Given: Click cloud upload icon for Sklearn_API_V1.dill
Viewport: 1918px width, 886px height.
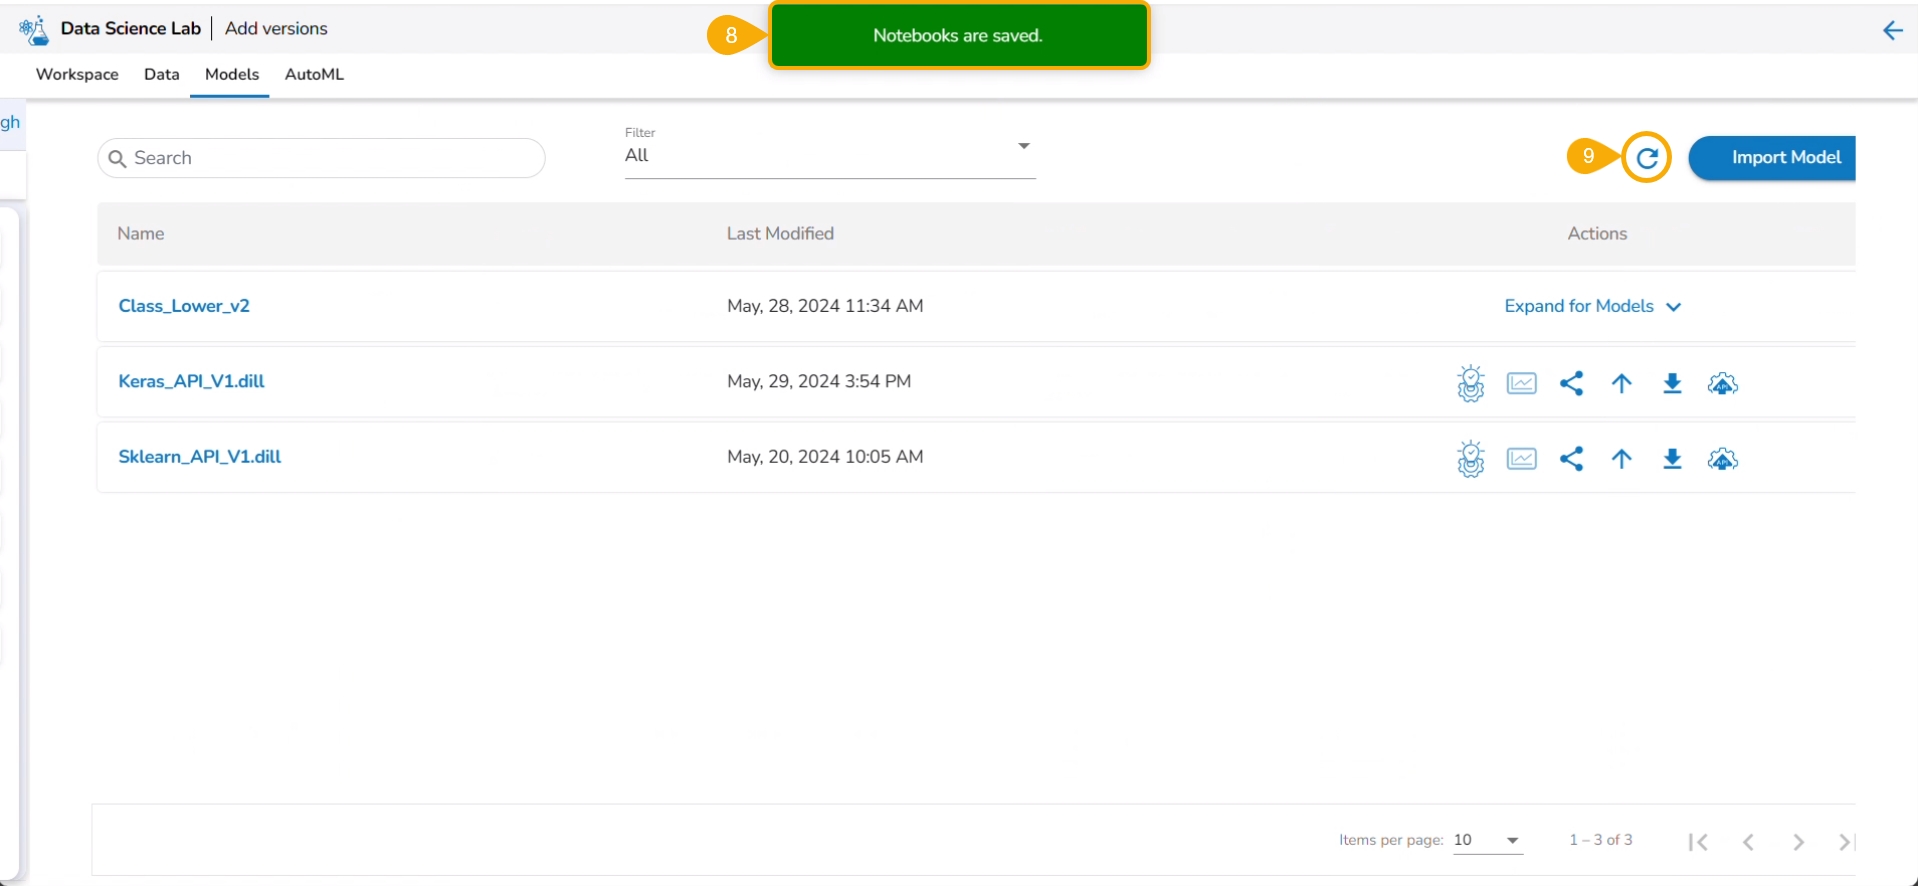Looking at the screenshot, I should pyautogui.click(x=1722, y=459).
